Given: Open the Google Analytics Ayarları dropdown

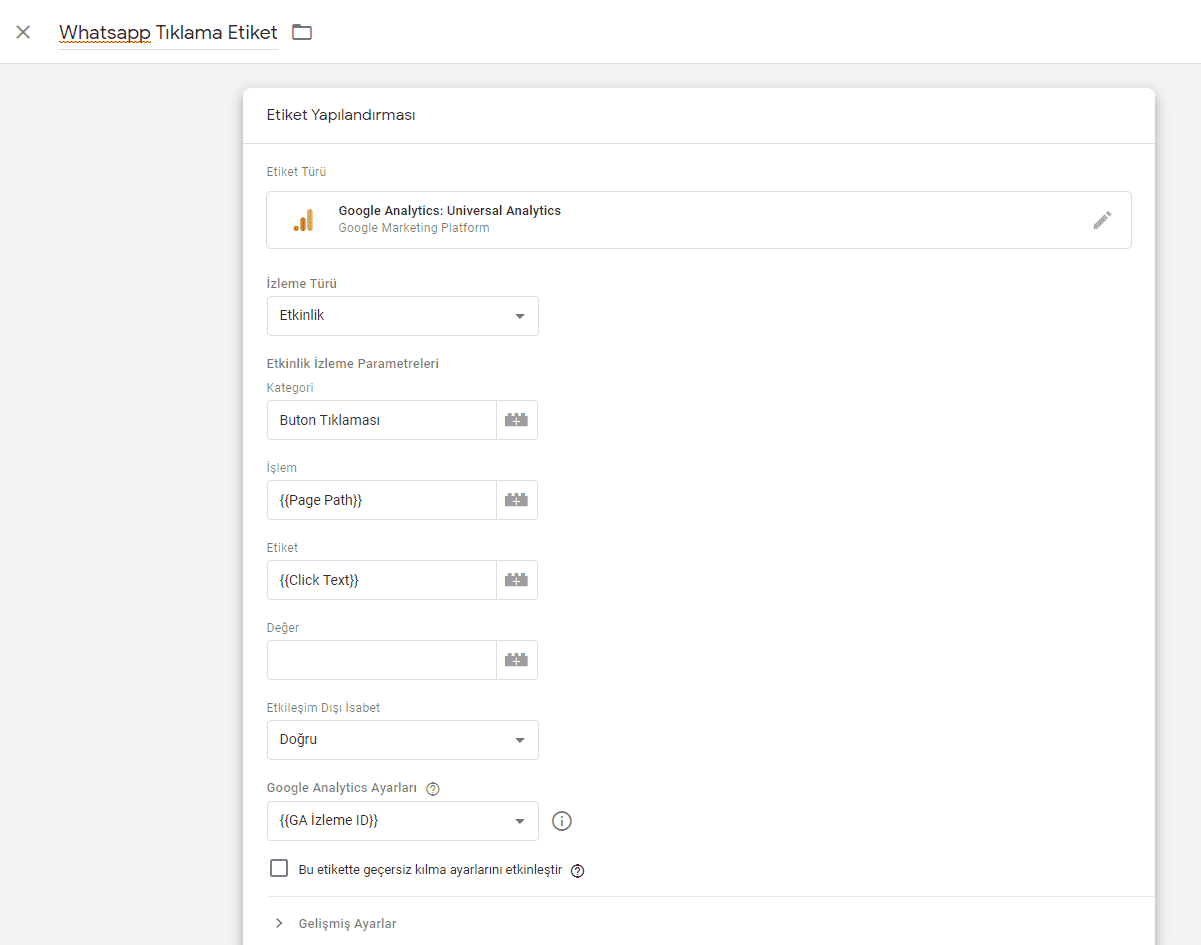Looking at the screenshot, I should click(403, 821).
